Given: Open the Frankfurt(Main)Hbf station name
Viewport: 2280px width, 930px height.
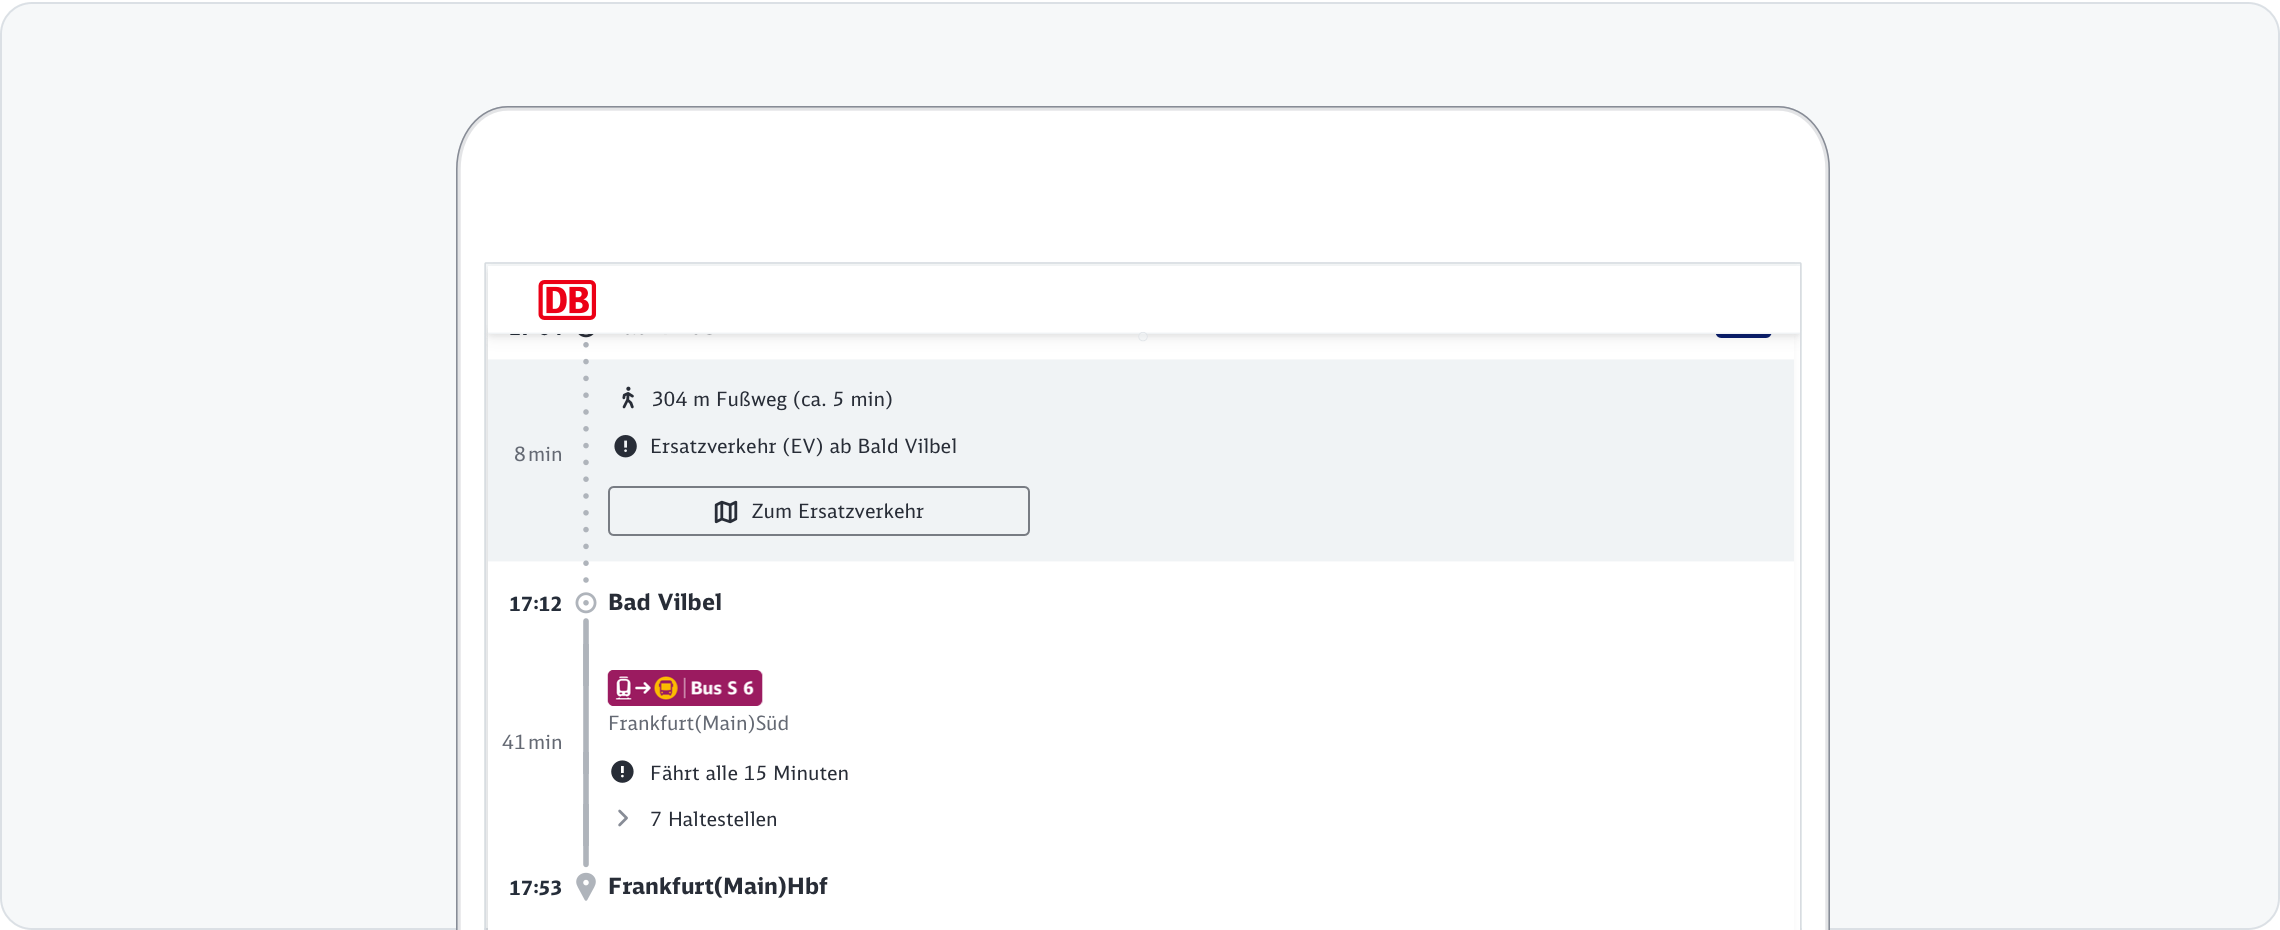Looking at the screenshot, I should pyautogui.click(x=717, y=886).
